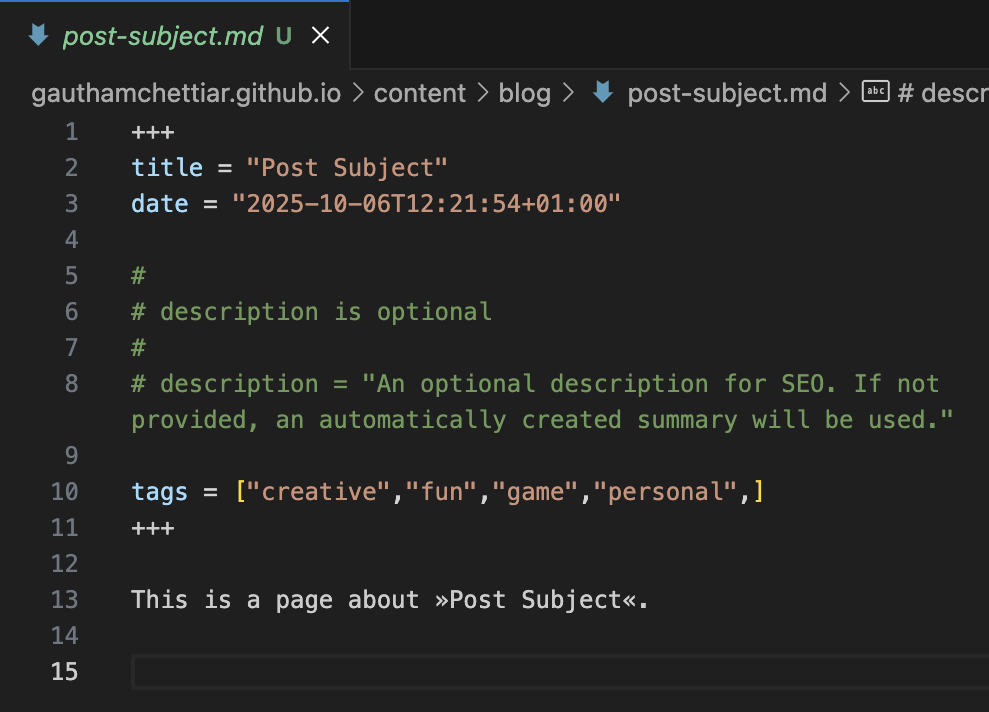Click the abc symbol icon in the breadcrumb
The width and height of the screenshot is (989, 712).
click(x=876, y=91)
